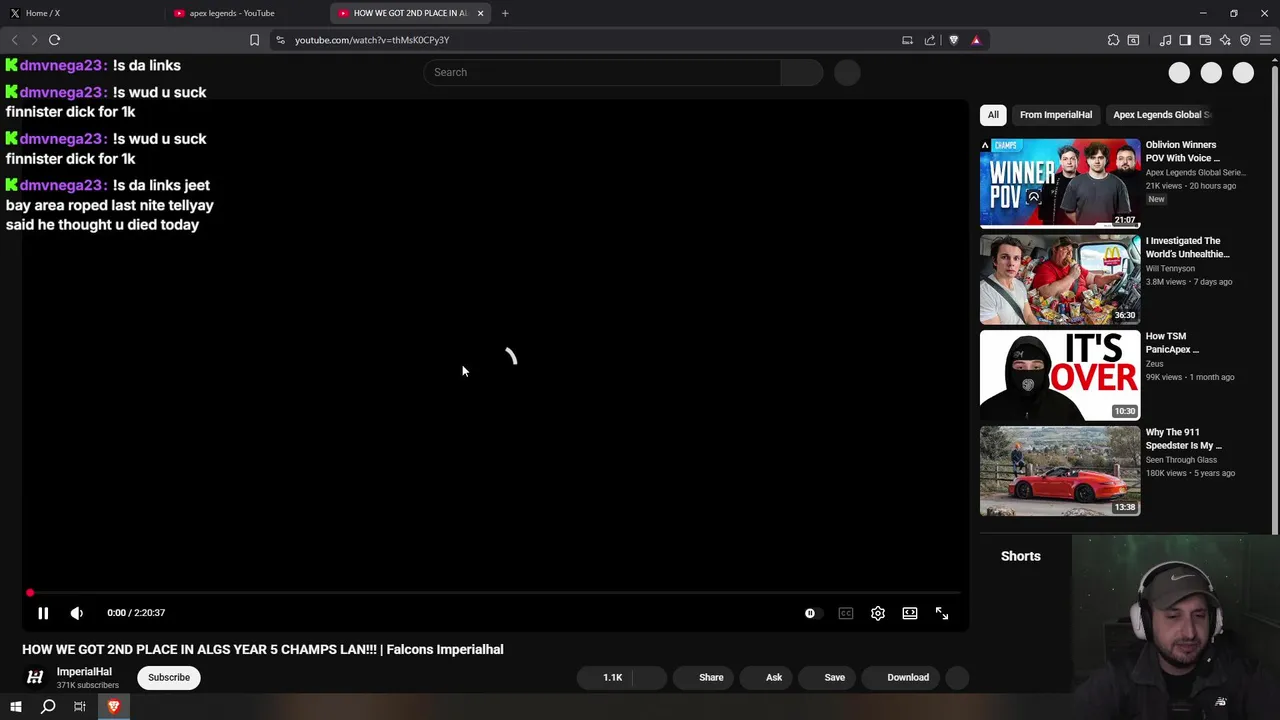Click 'Oblivion Winners POV With Voice' title
1280x720 pixels.
[1183, 151]
